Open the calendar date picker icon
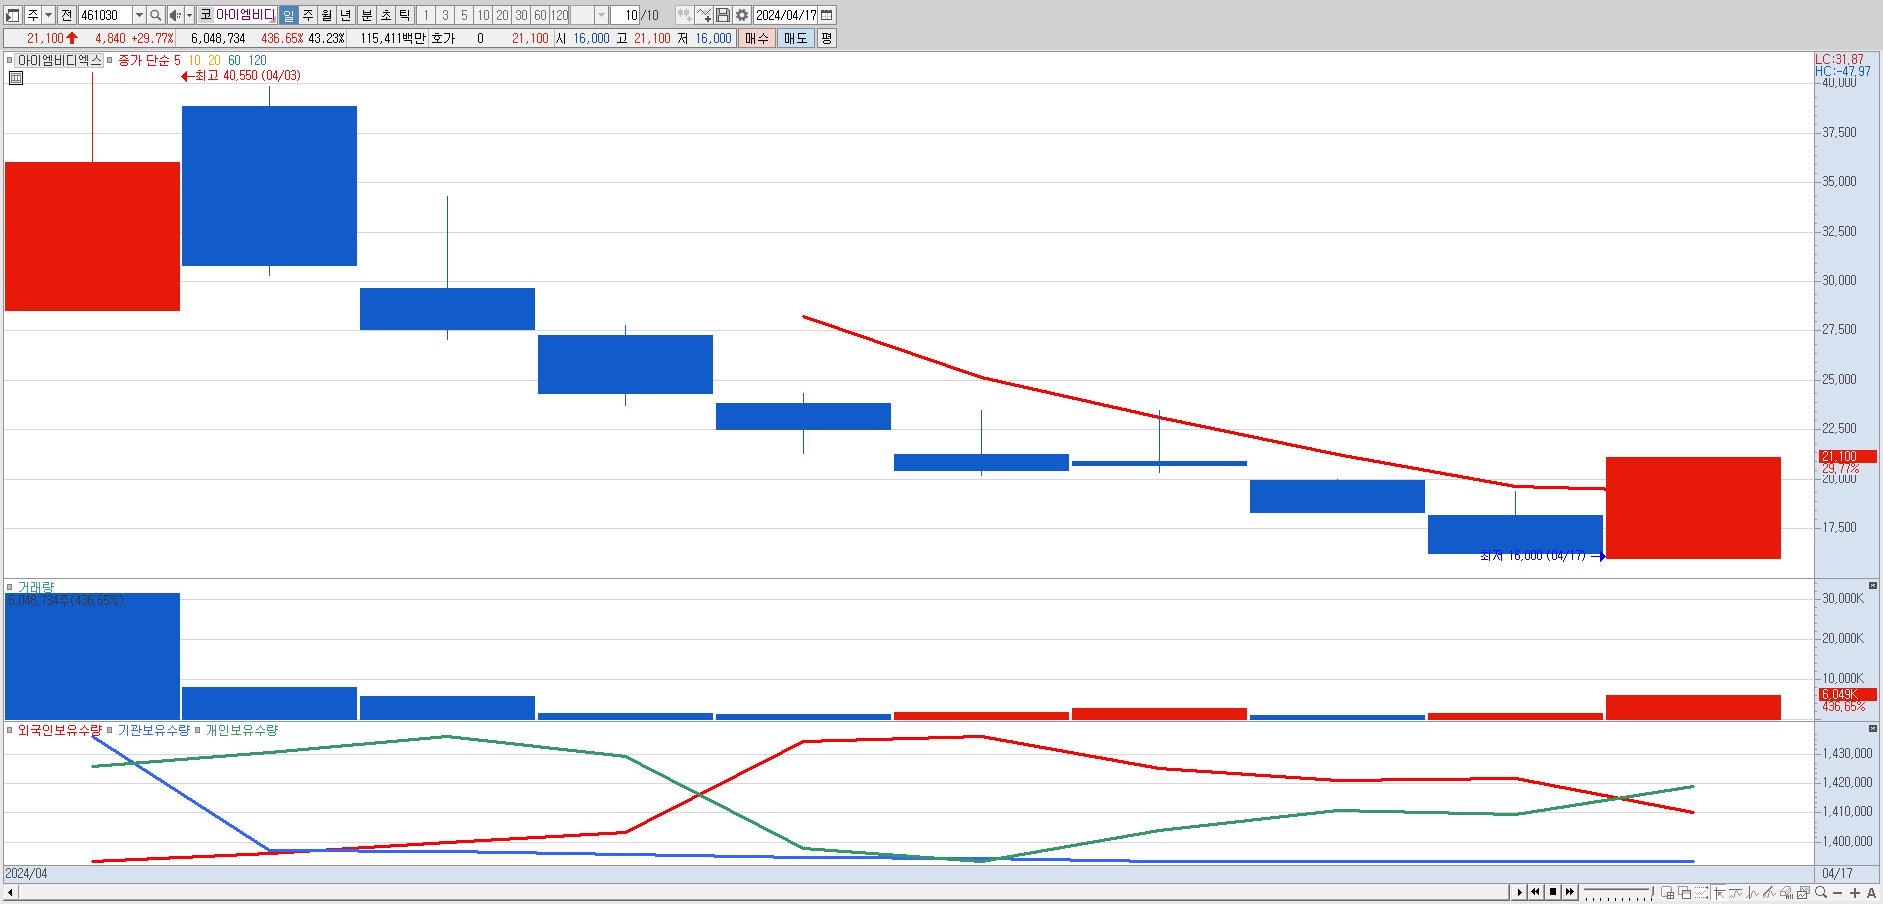1883x904 pixels. 827,15
